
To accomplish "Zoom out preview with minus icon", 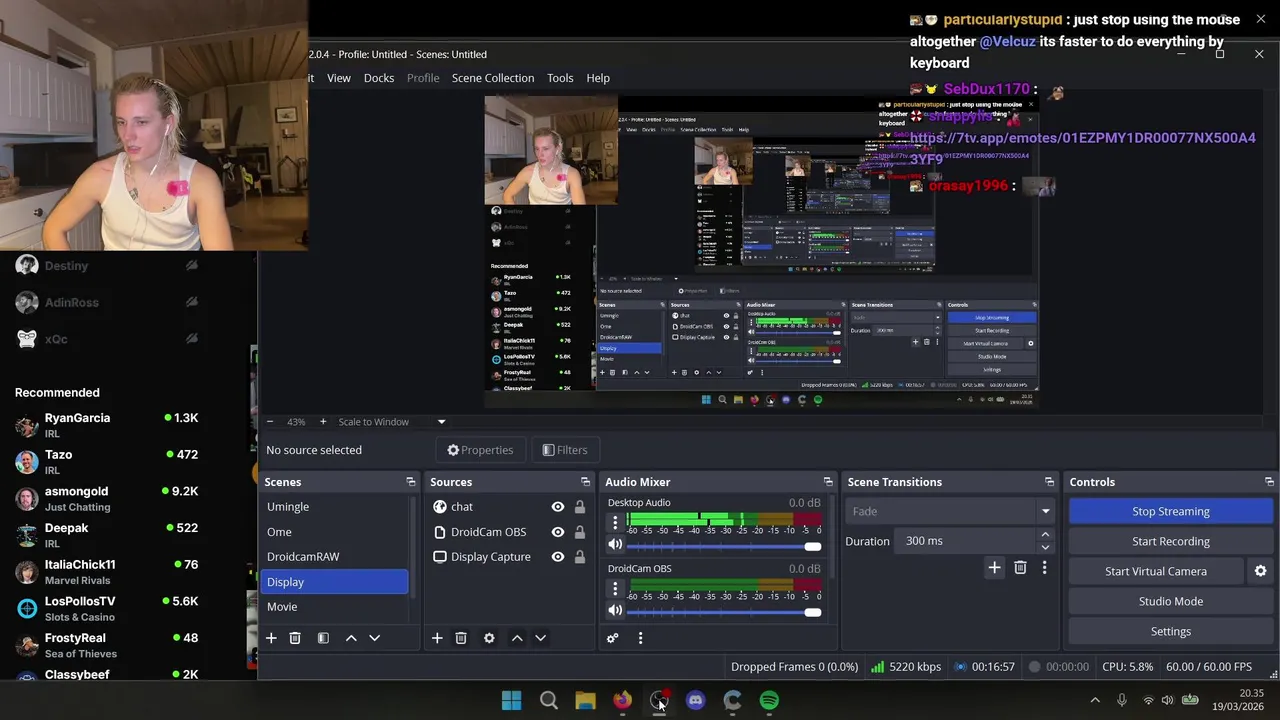I will 269,422.
